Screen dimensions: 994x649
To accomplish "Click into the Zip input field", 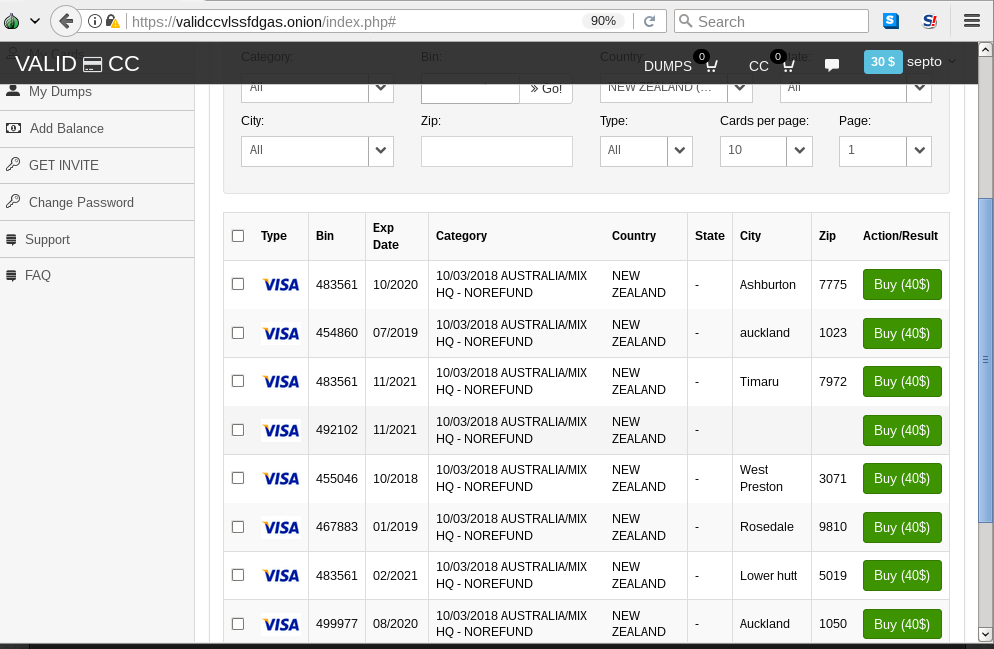I will click(496, 151).
